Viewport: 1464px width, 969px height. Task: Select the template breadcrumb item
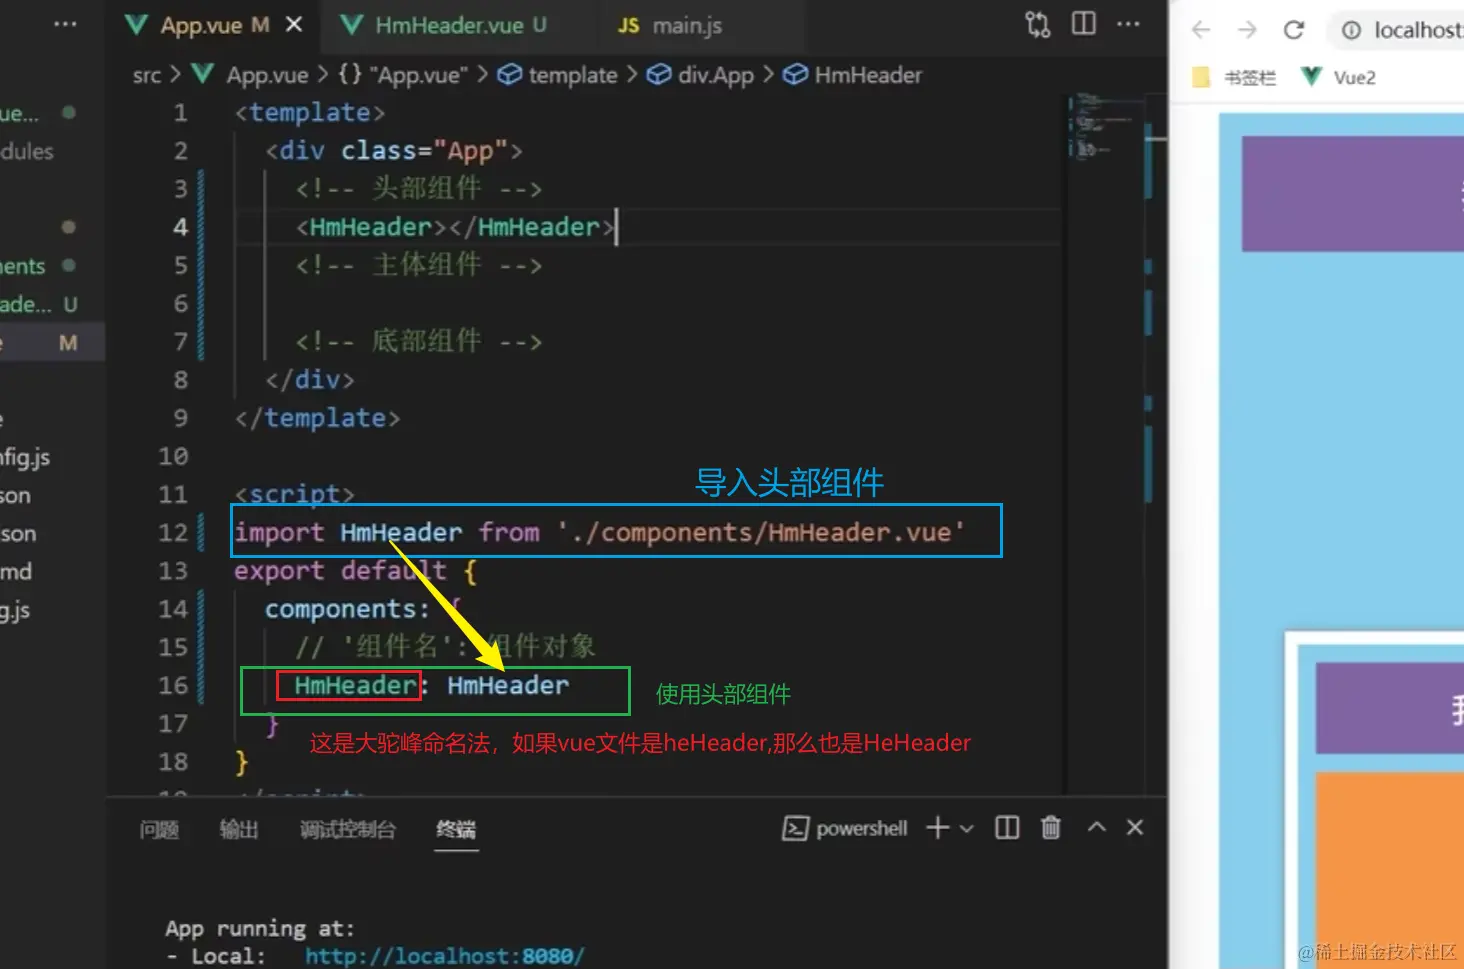(x=558, y=75)
